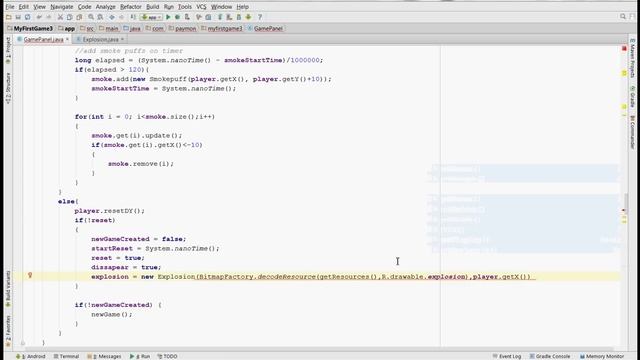The height and width of the screenshot is (360, 640).
Task: Click the SDK Manager download arrow icon
Action: (x=248, y=17)
